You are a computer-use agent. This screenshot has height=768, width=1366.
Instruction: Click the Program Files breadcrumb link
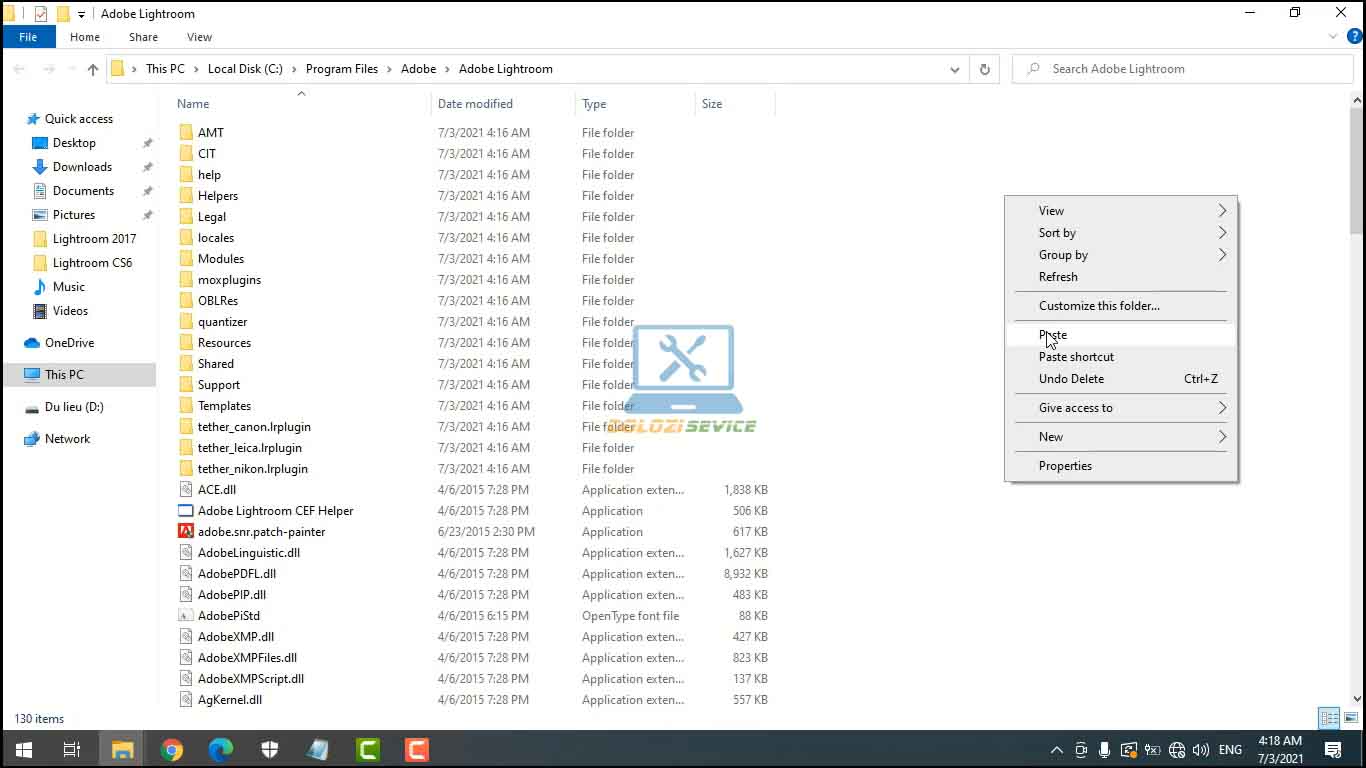pos(342,69)
